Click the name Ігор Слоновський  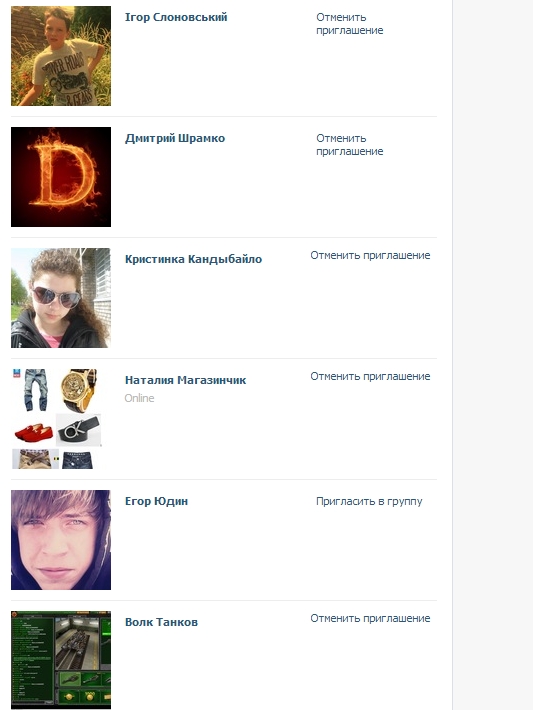coord(176,17)
